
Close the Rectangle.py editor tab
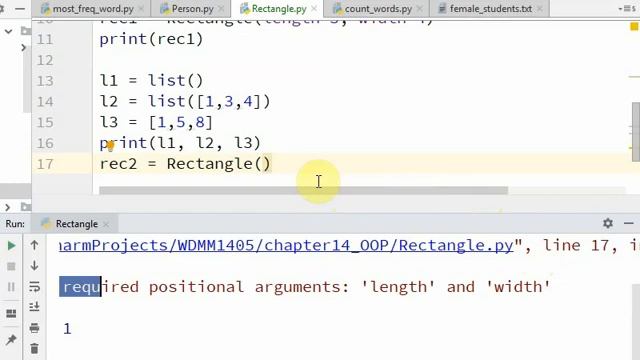314,9
